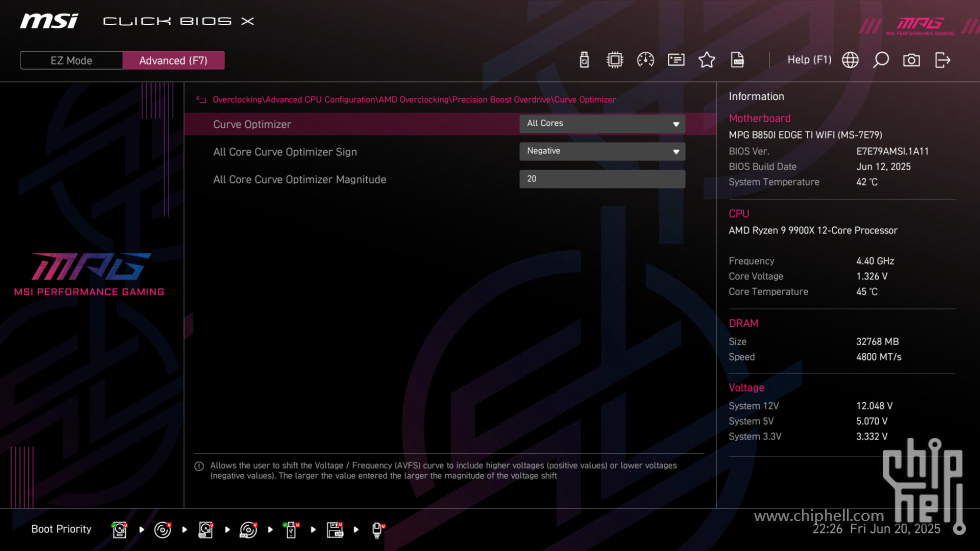Select the Curve Optimizer setting row label

click(x=252, y=124)
